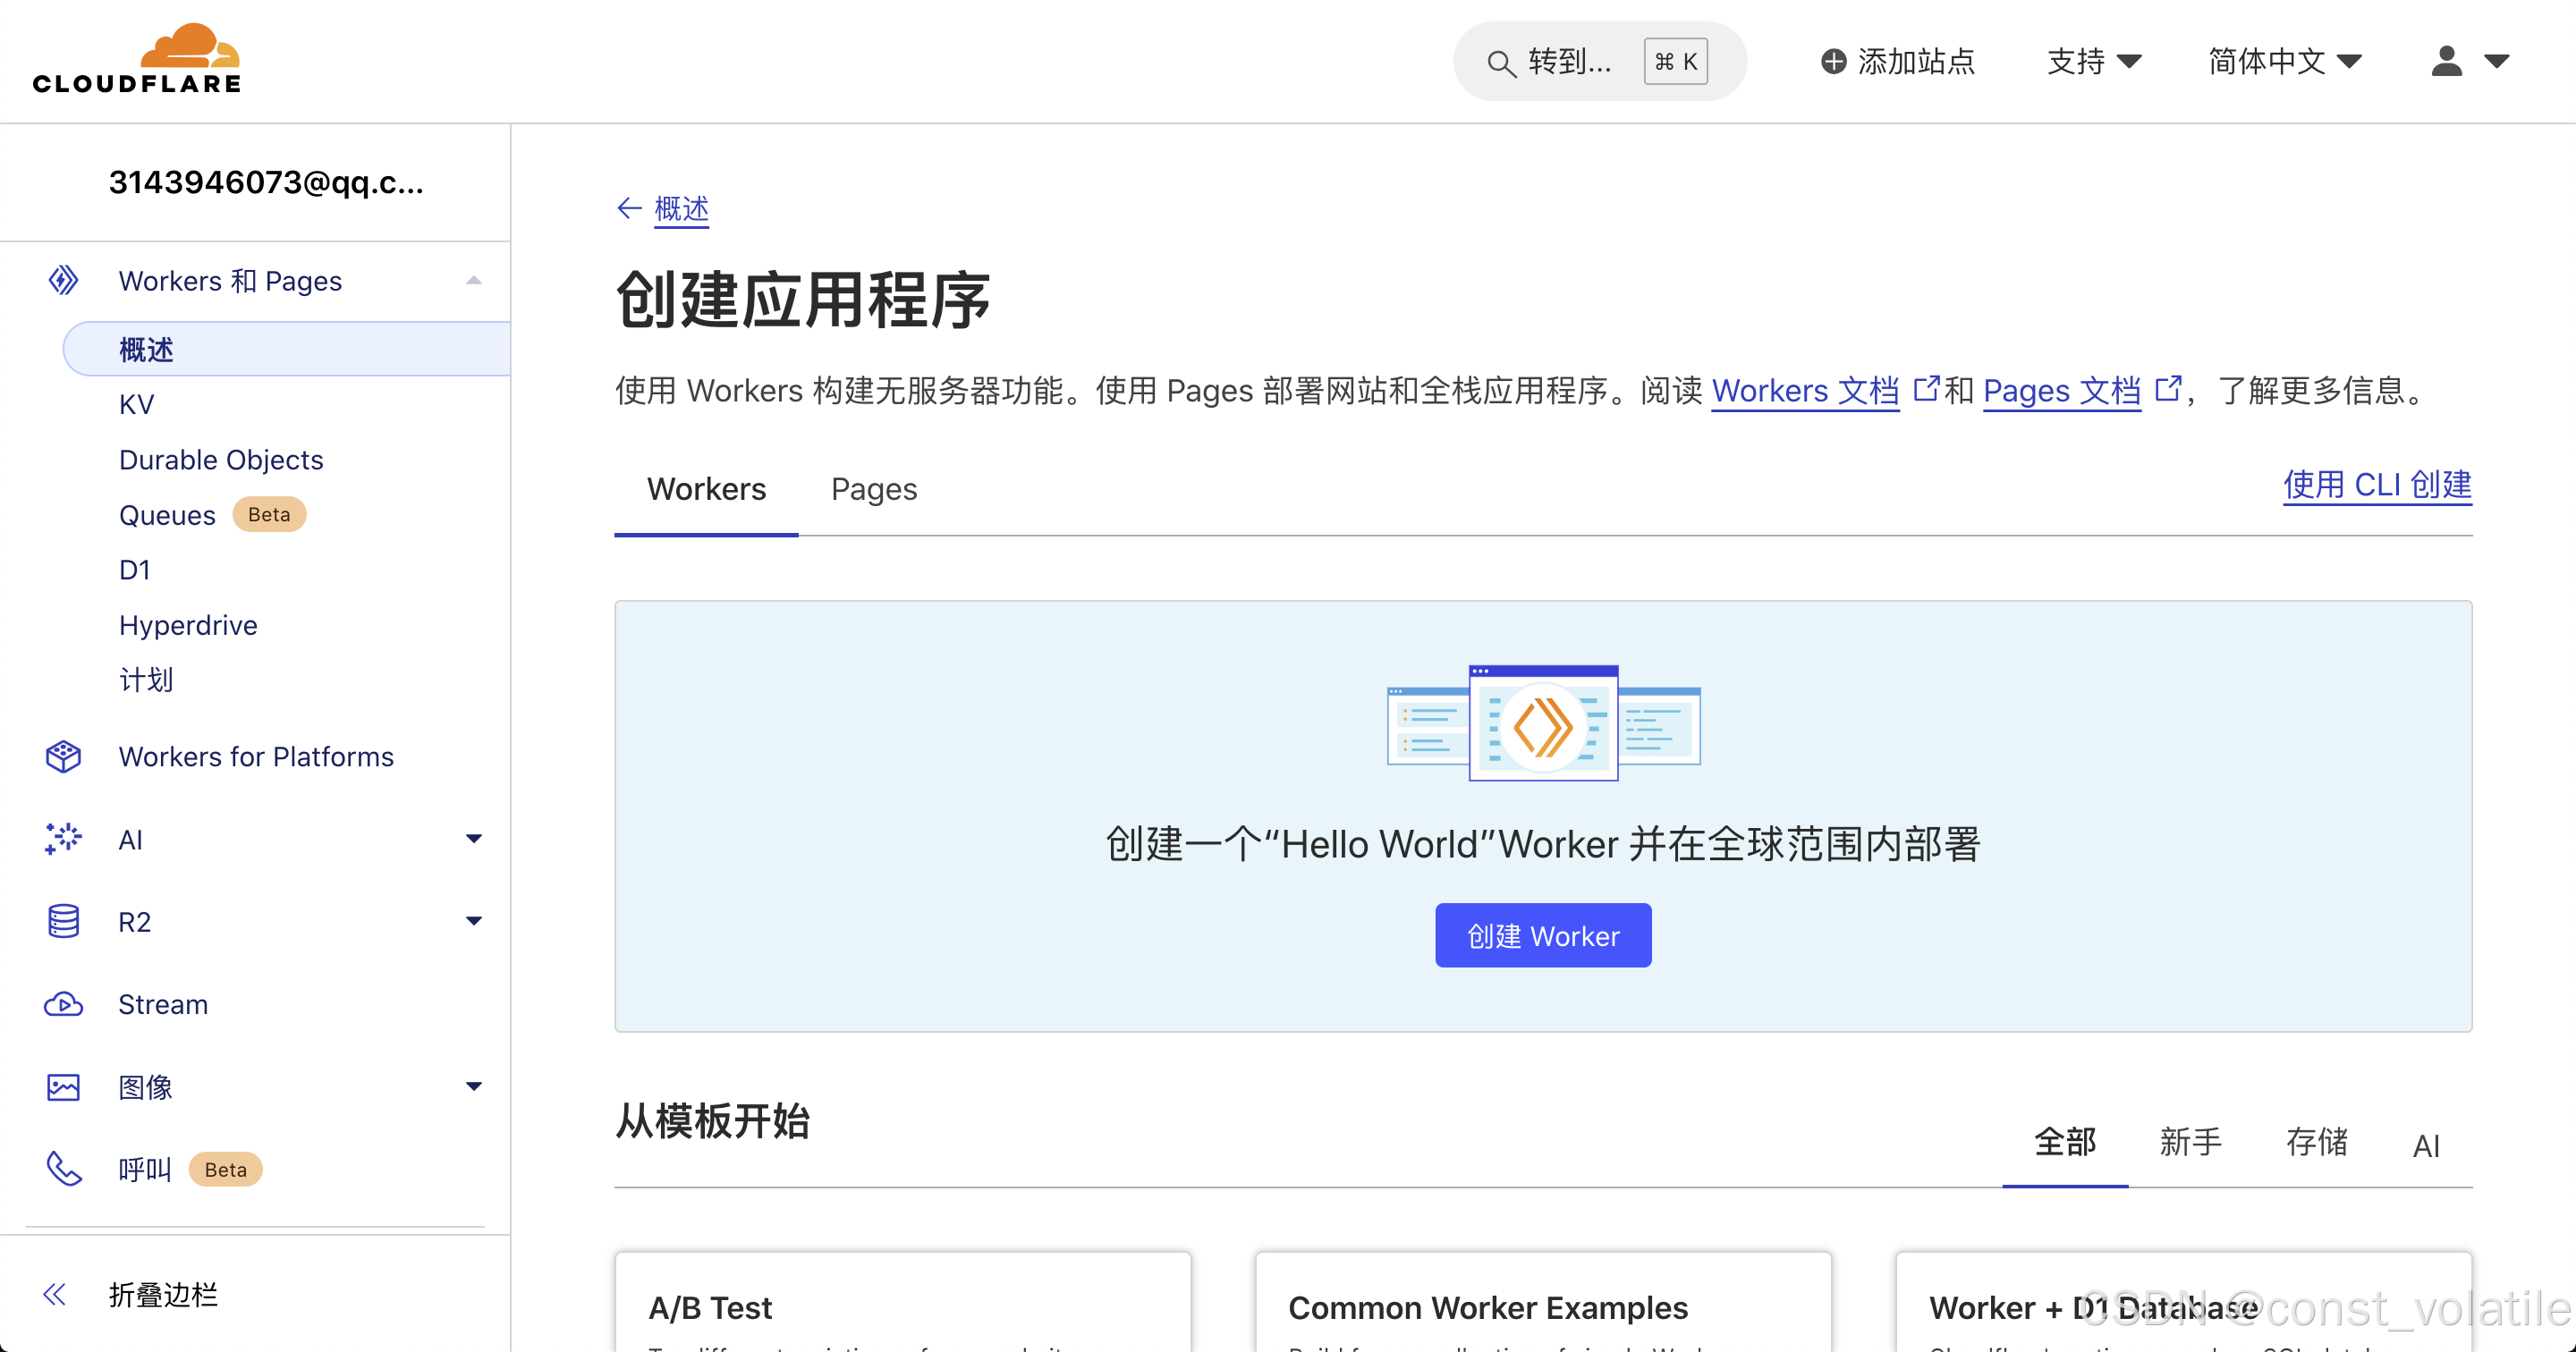2576x1352 pixels.
Task: Open the 支持 dropdown menu
Action: coord(2094,61)
